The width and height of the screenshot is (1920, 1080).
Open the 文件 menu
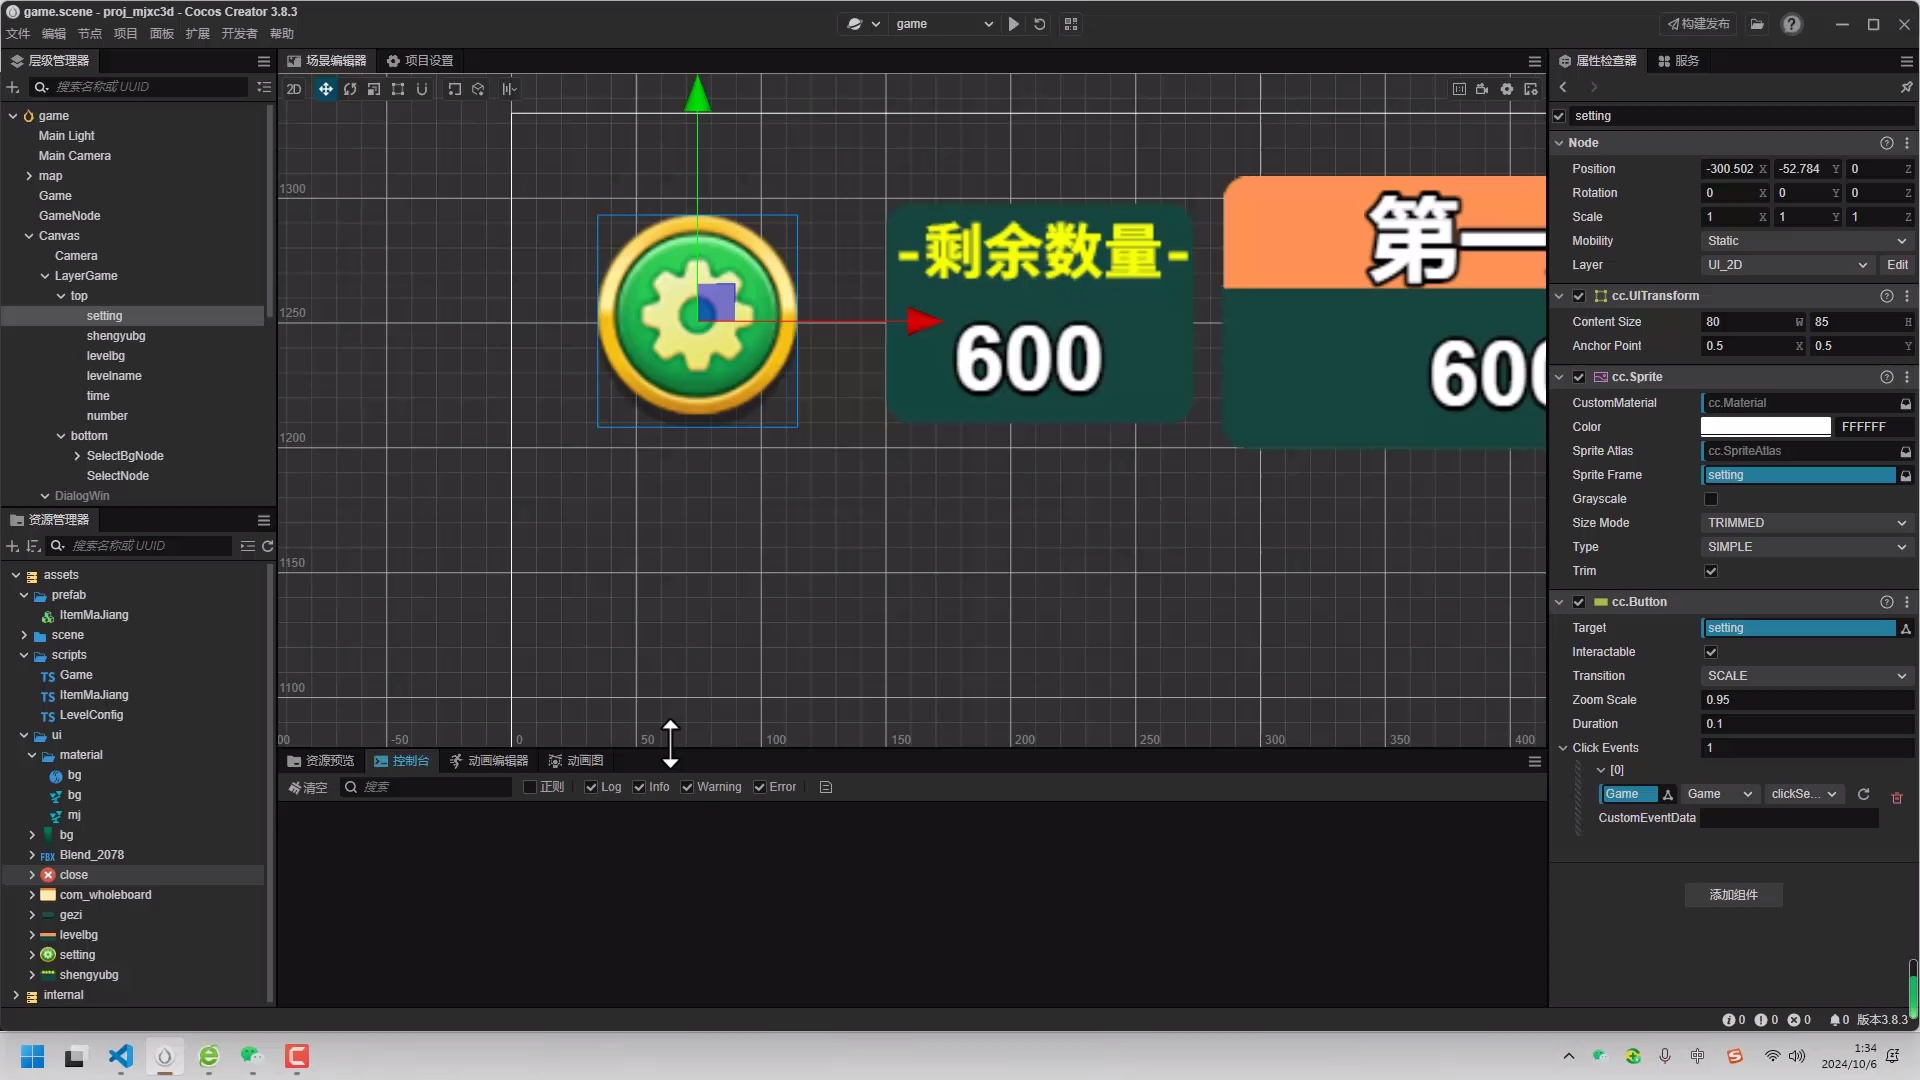[x=16, y=33]
